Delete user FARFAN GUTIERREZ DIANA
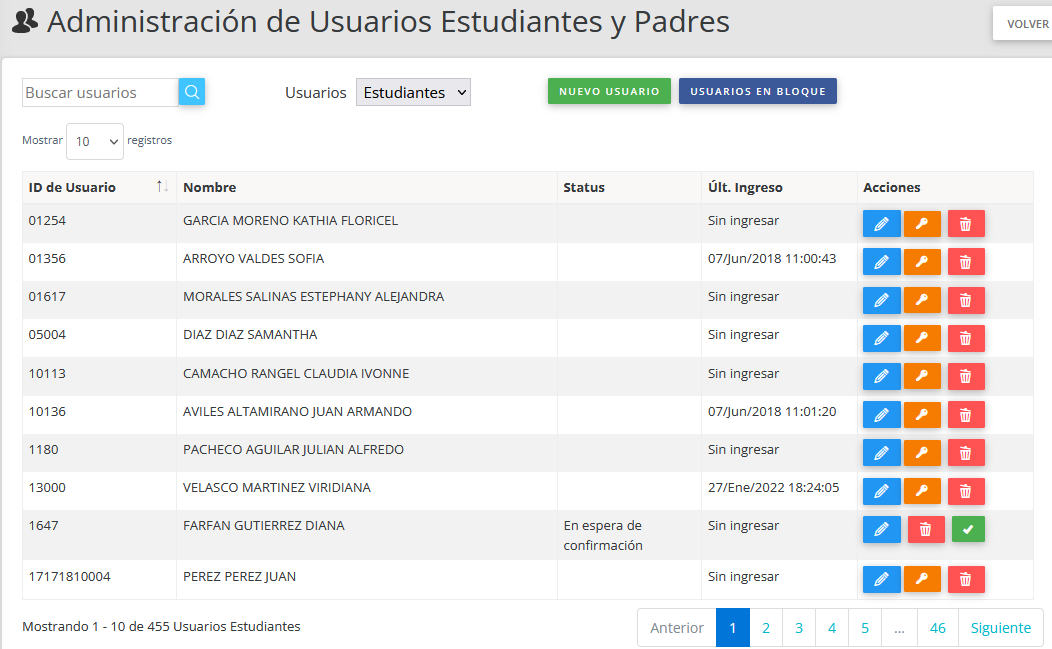This screenshot has width=1052, height=649. [925, 529]
